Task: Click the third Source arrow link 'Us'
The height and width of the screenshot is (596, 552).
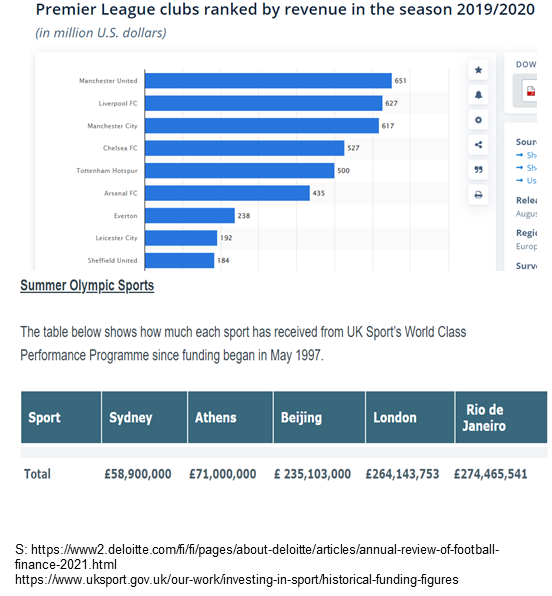Action: tap(526, 181)
